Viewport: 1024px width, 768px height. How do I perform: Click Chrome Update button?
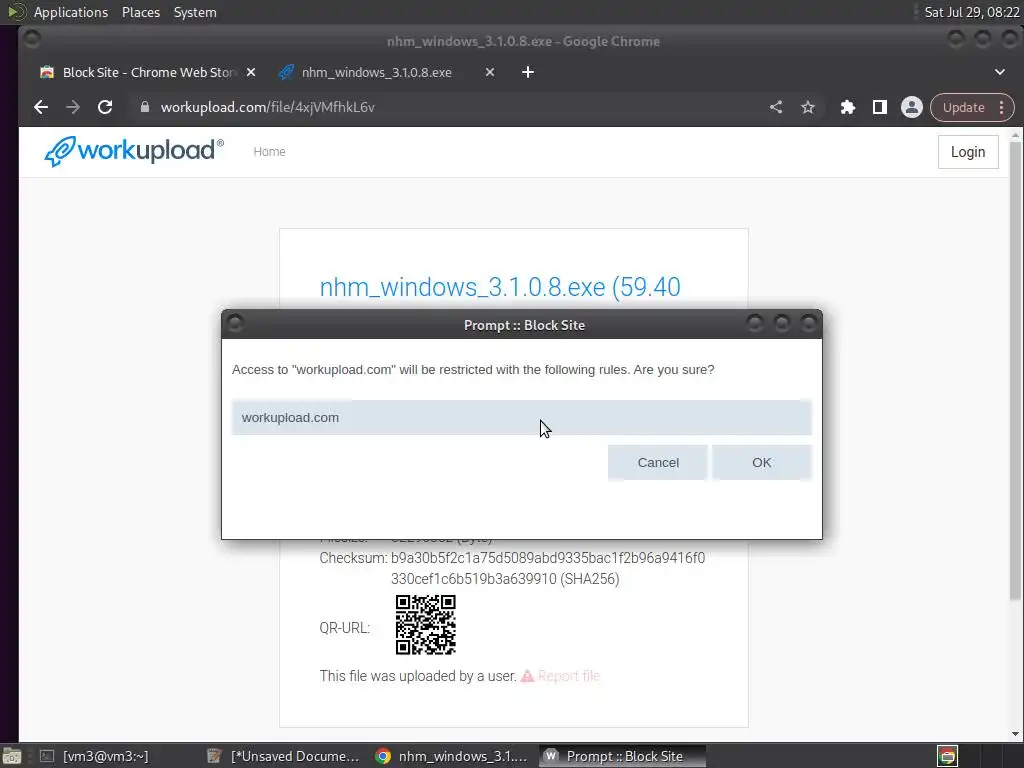click(x=963, y=108)
